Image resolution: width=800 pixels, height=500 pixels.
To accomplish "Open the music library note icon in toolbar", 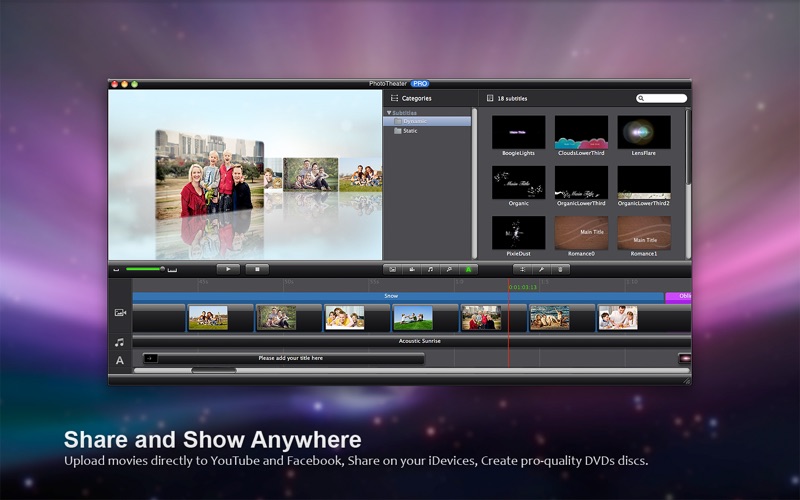I will 430,269.
